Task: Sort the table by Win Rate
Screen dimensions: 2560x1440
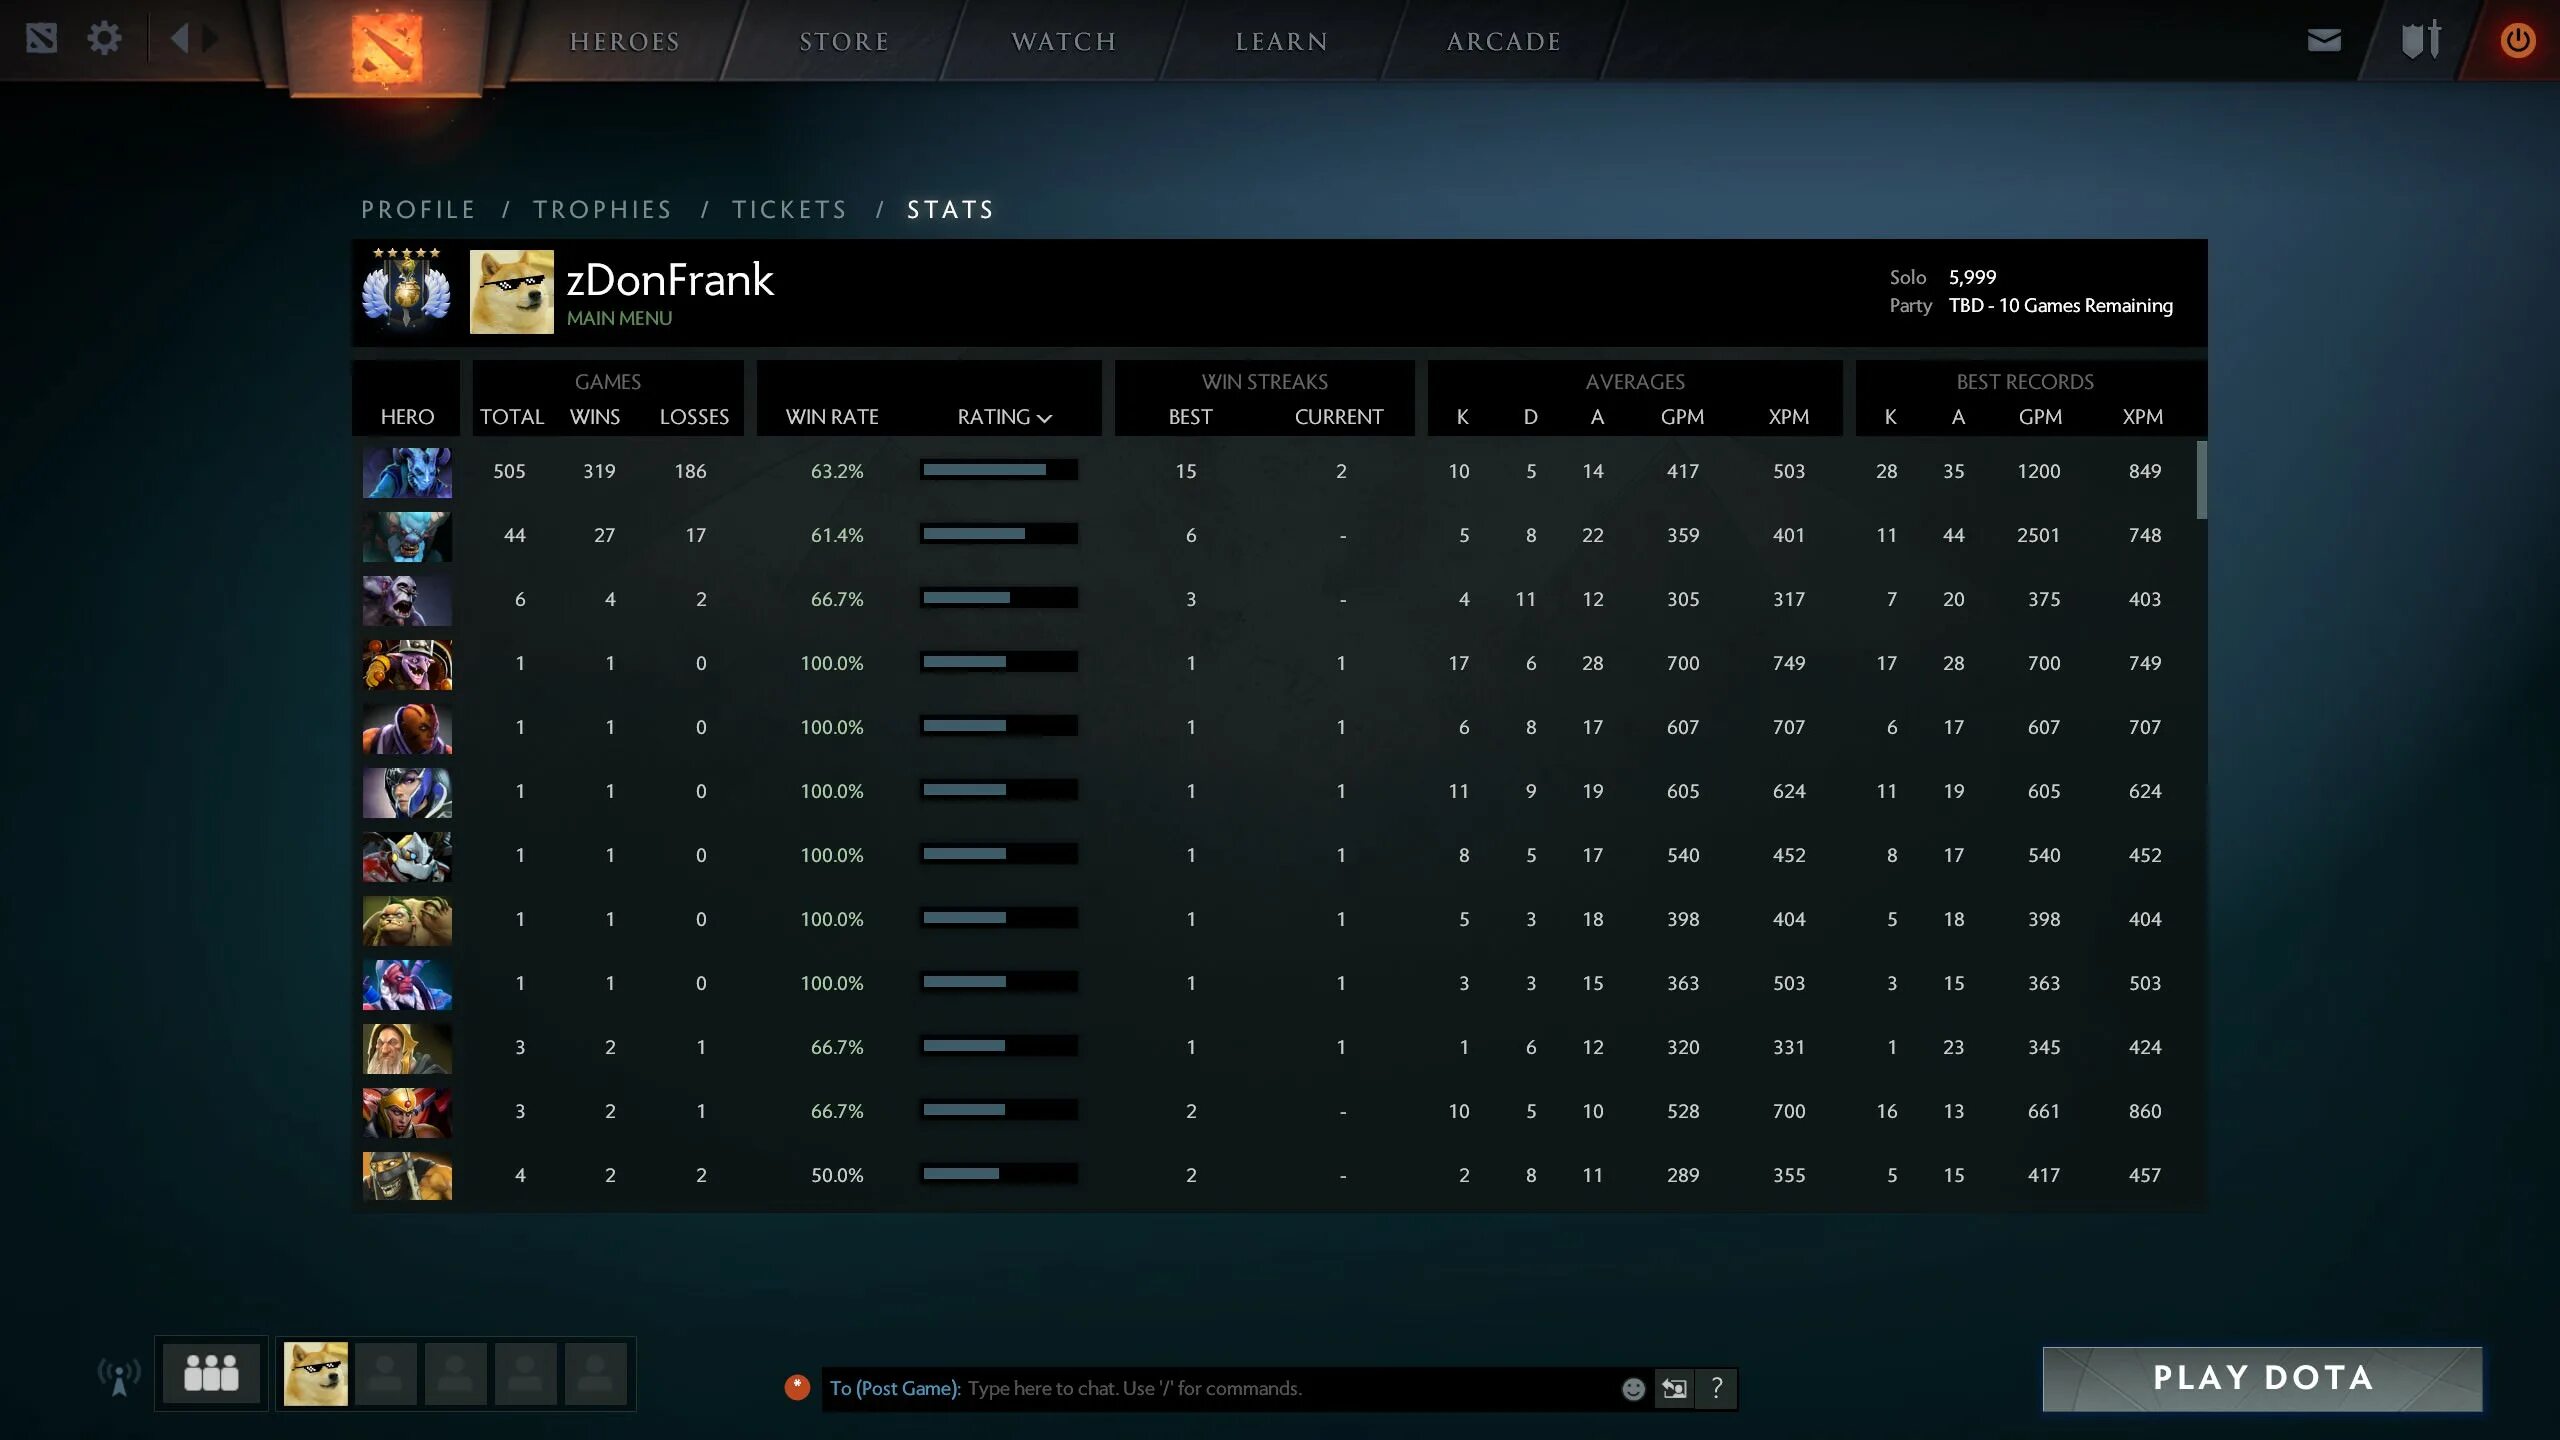Action: [831, 417]
